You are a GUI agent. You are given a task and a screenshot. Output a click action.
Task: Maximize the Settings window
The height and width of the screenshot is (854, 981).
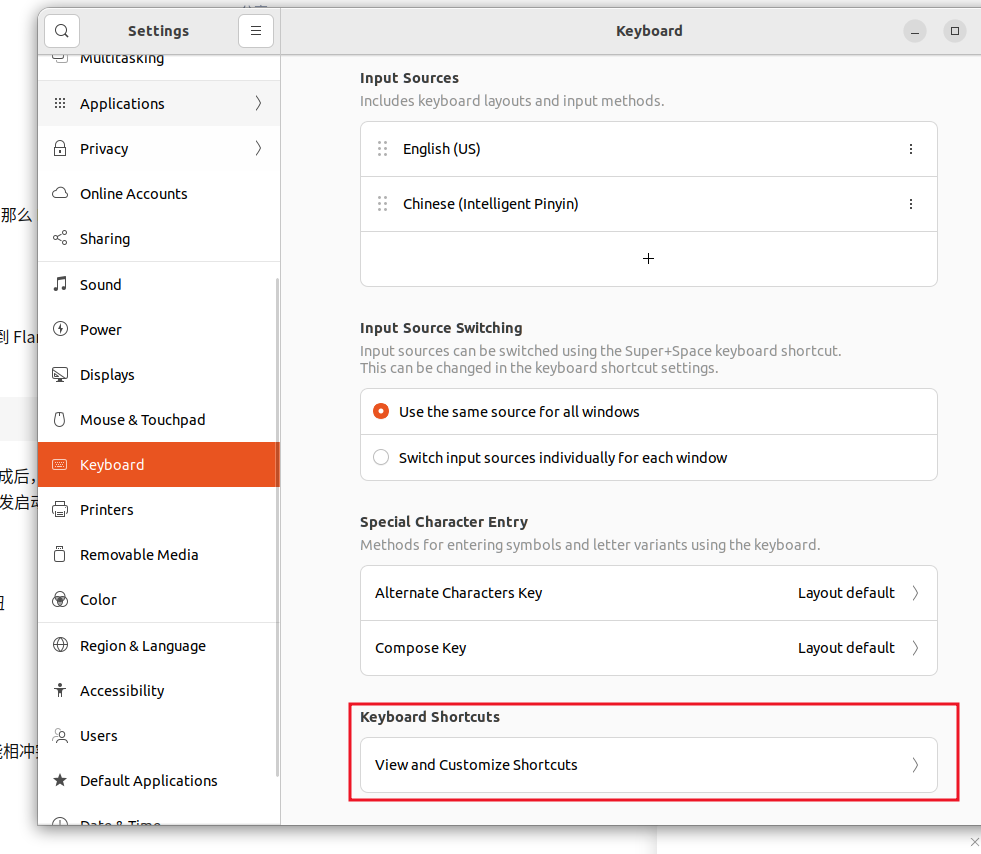click(955, 31)
